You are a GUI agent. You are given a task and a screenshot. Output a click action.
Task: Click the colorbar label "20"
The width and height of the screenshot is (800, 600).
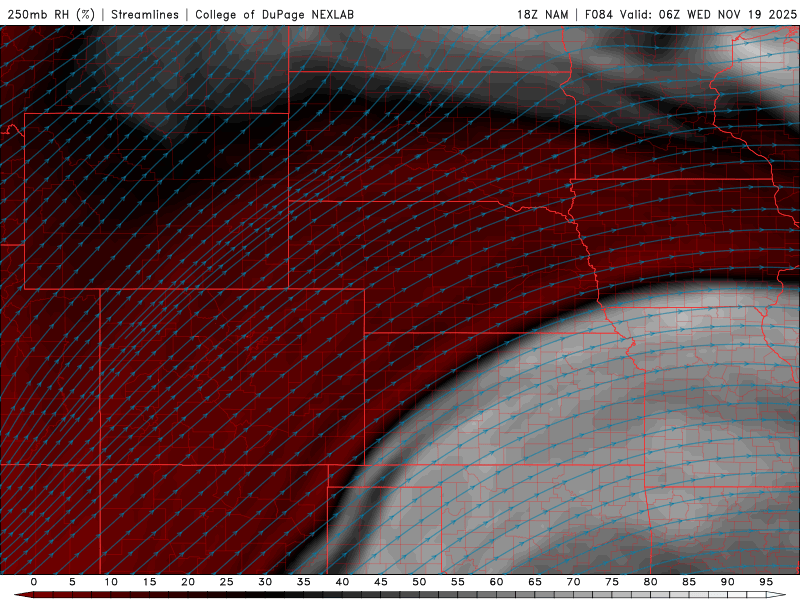coord(188,582)
